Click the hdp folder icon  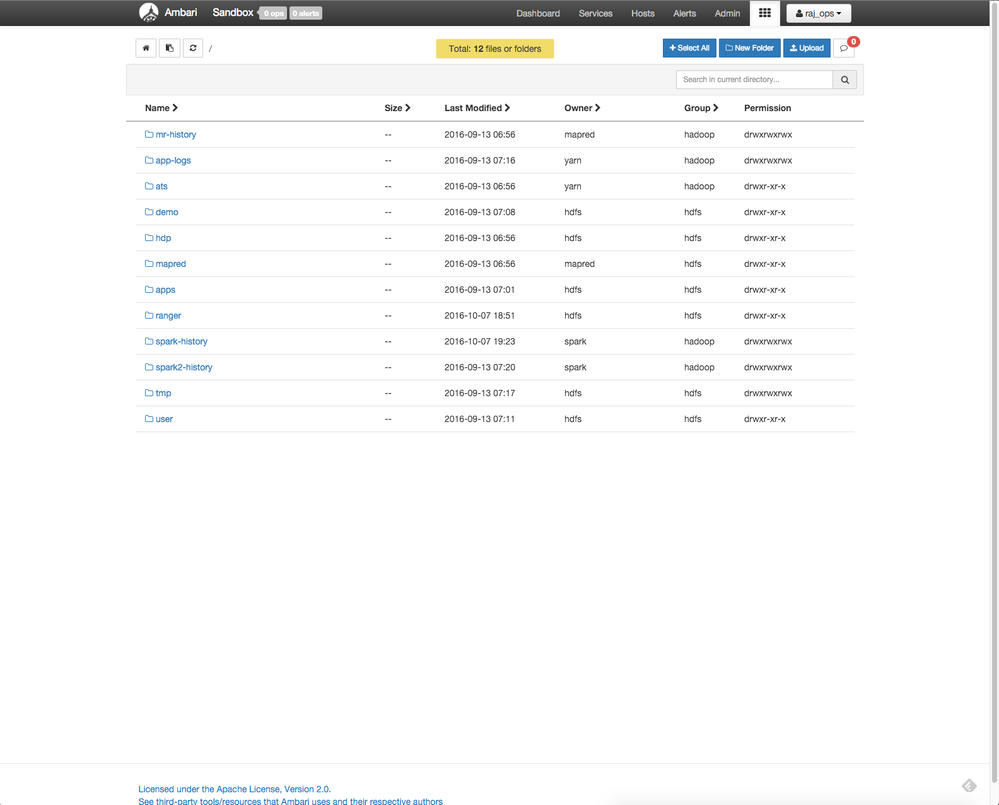click(148, 238)
